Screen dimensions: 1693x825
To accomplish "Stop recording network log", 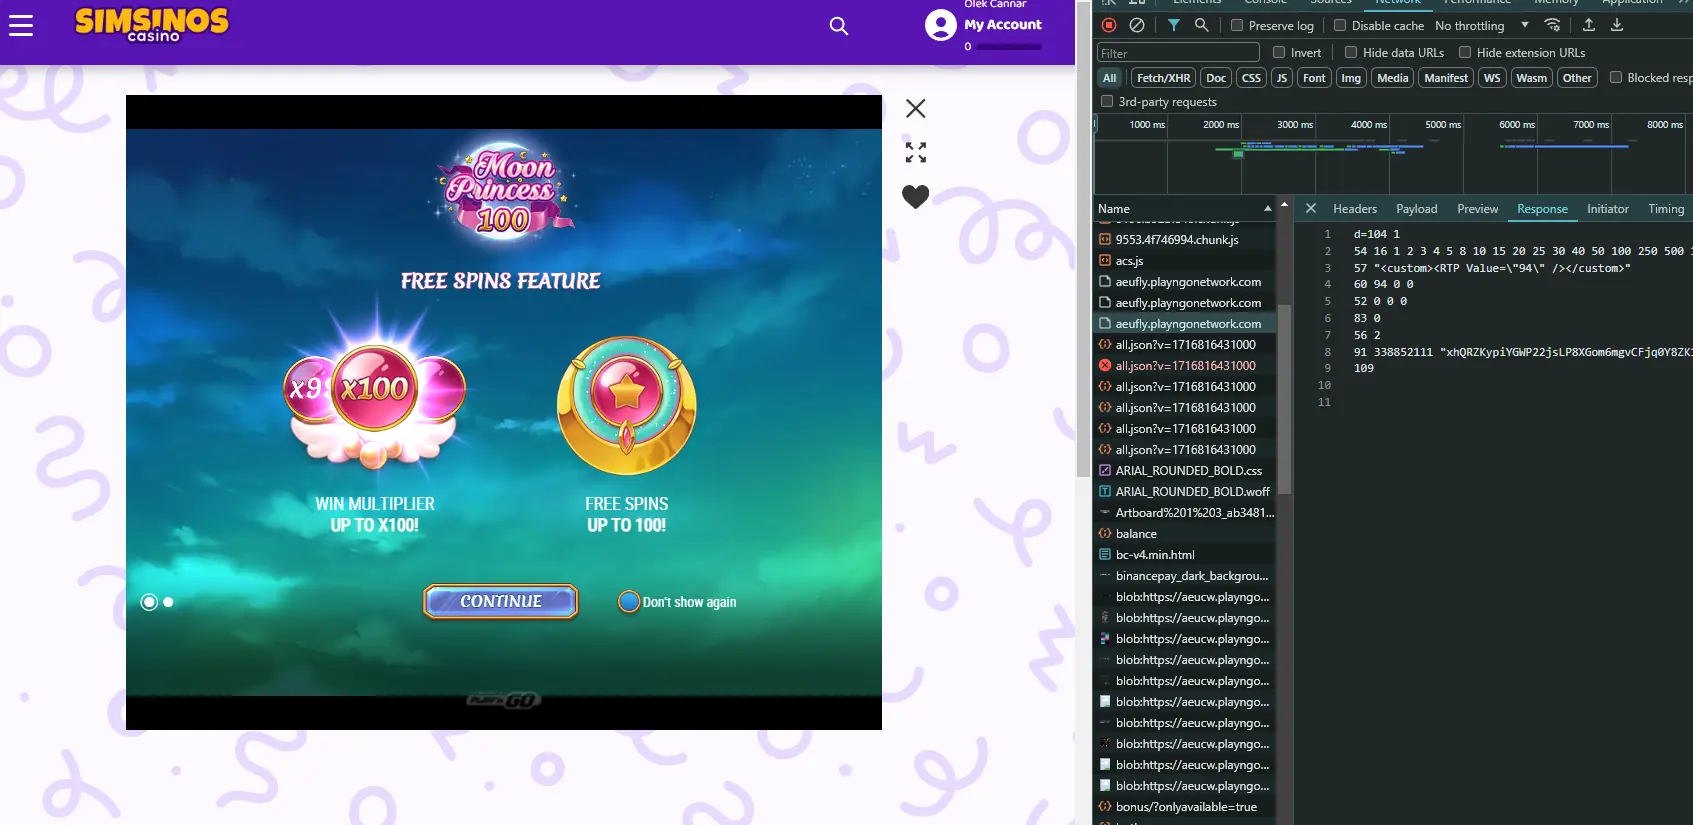I will click(x=1109, y=25).
